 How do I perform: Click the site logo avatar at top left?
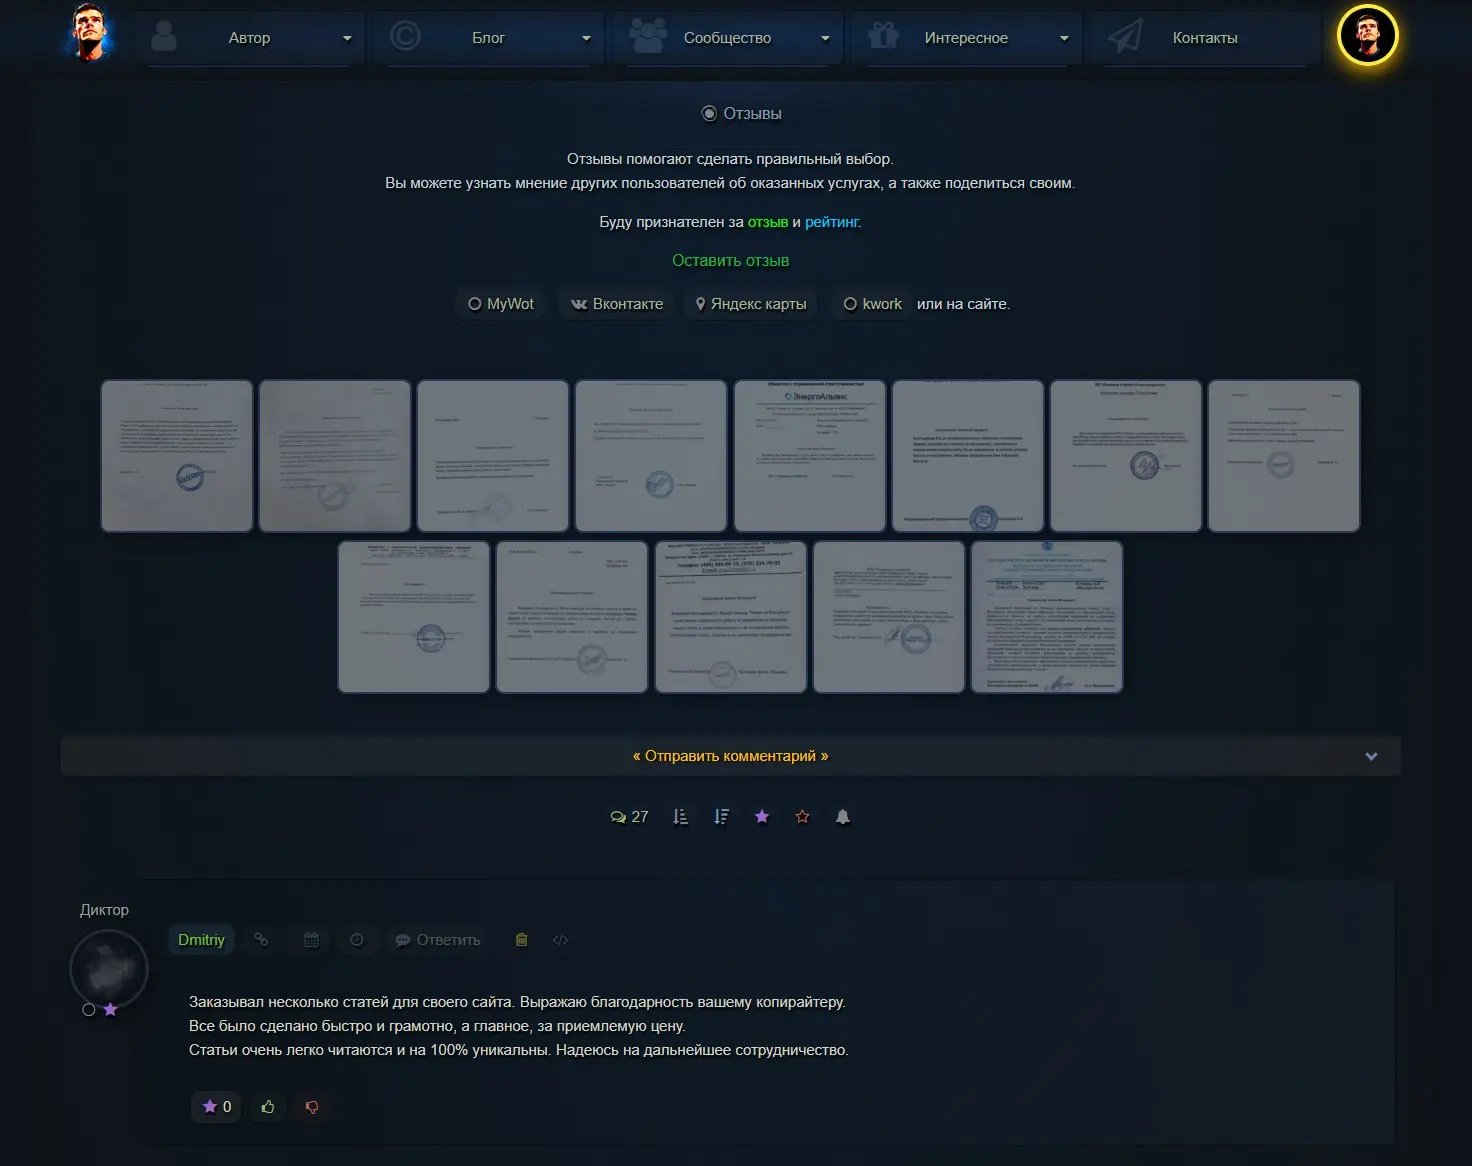(91, 33)
